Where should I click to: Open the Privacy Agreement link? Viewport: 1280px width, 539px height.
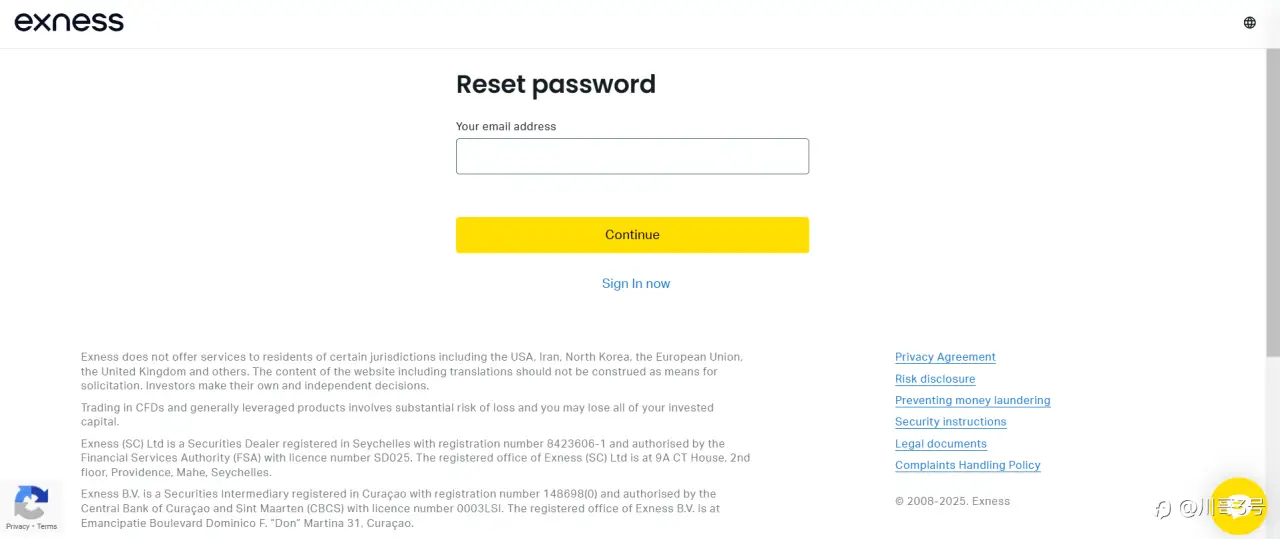(945, 357)
